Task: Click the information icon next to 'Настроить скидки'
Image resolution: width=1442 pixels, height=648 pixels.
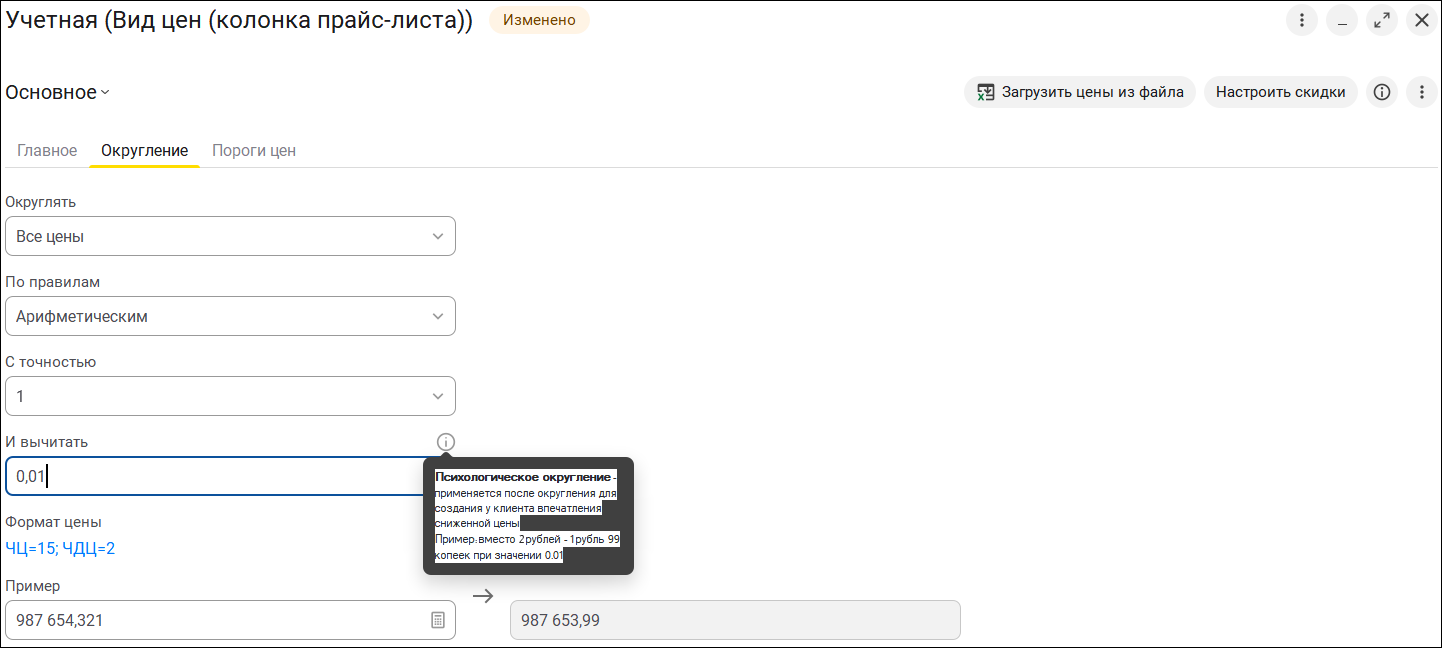Action: (x=1382, y=92)
